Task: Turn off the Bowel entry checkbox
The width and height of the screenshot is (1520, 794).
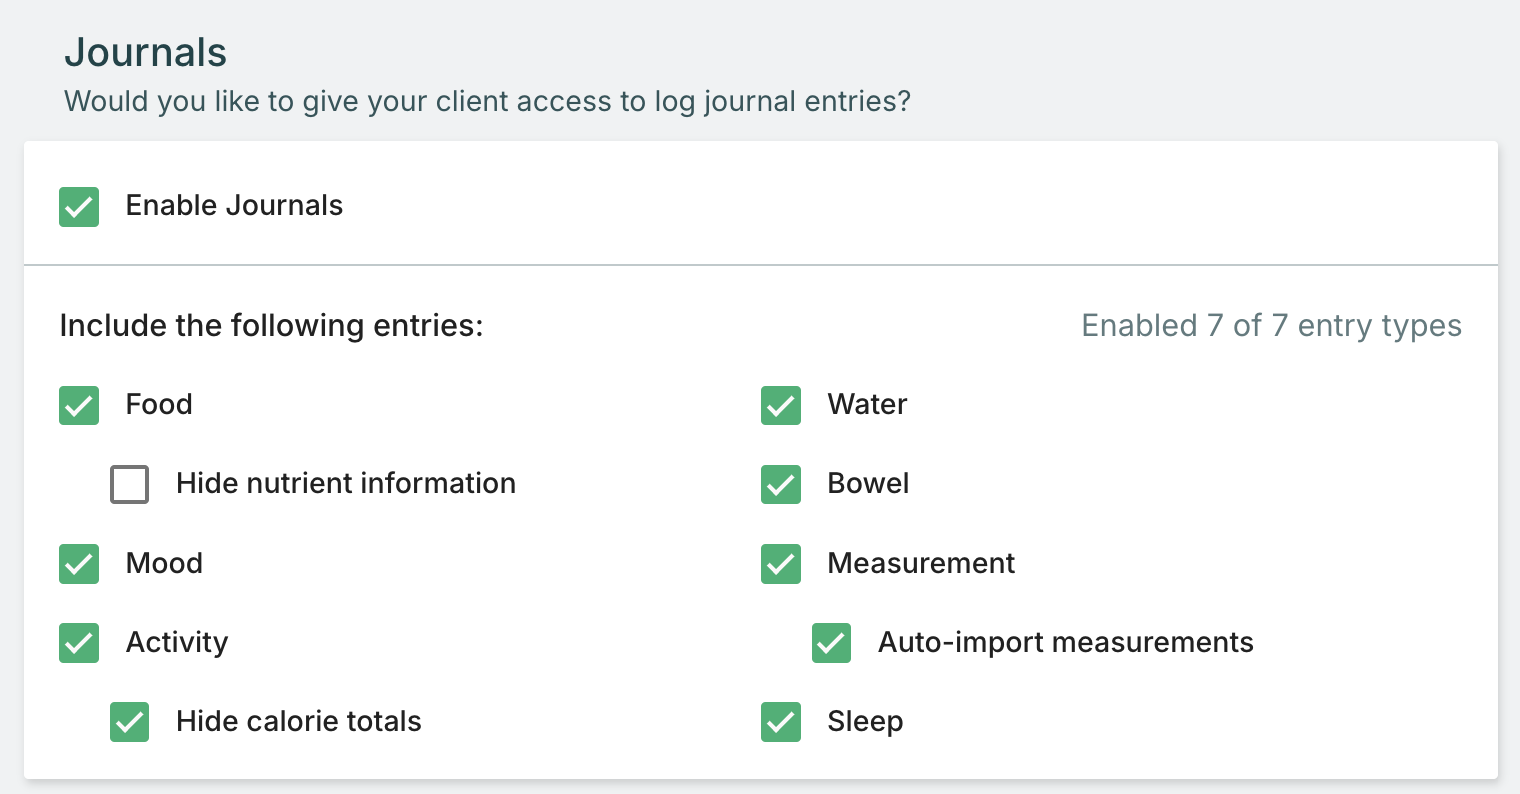Action: click(x=781, y=485)
